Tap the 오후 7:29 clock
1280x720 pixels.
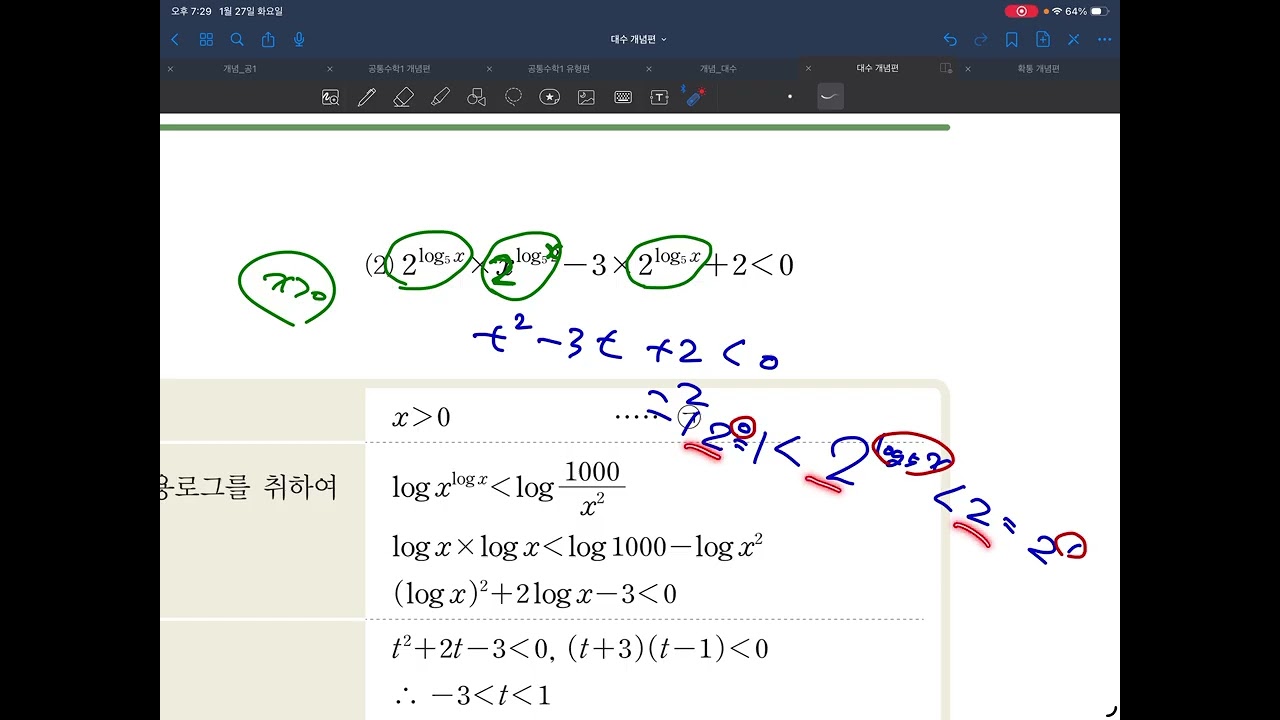[x=191, y=11]
